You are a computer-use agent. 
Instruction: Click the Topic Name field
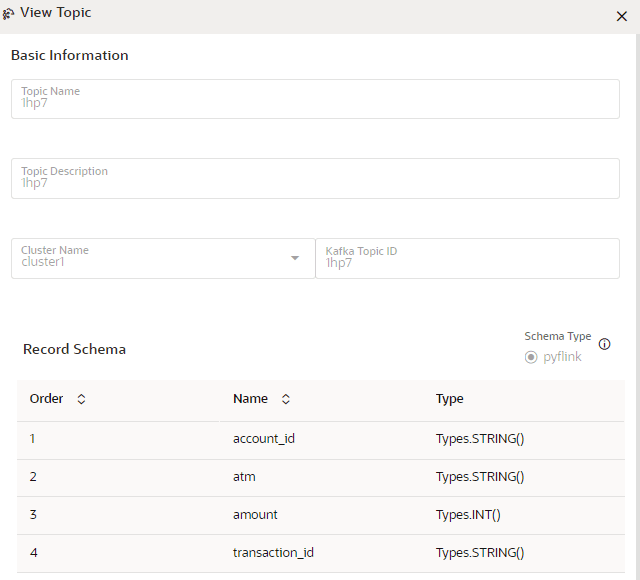[x=315, y=99]
